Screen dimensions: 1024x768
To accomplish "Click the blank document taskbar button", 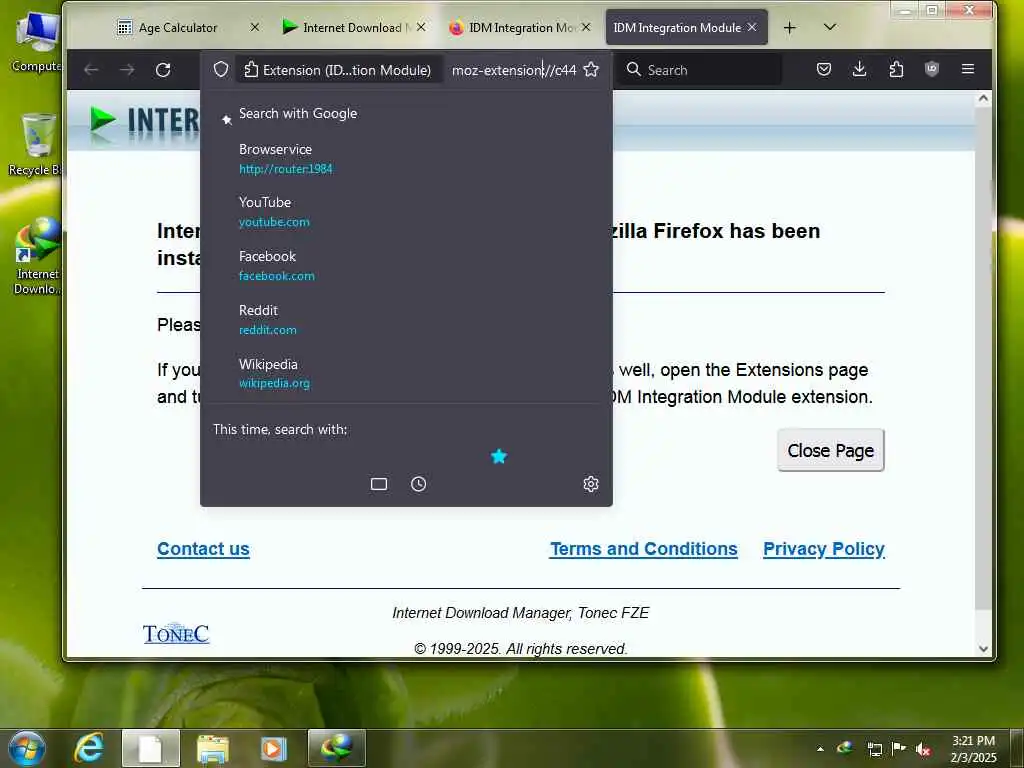I will point(151,748).
